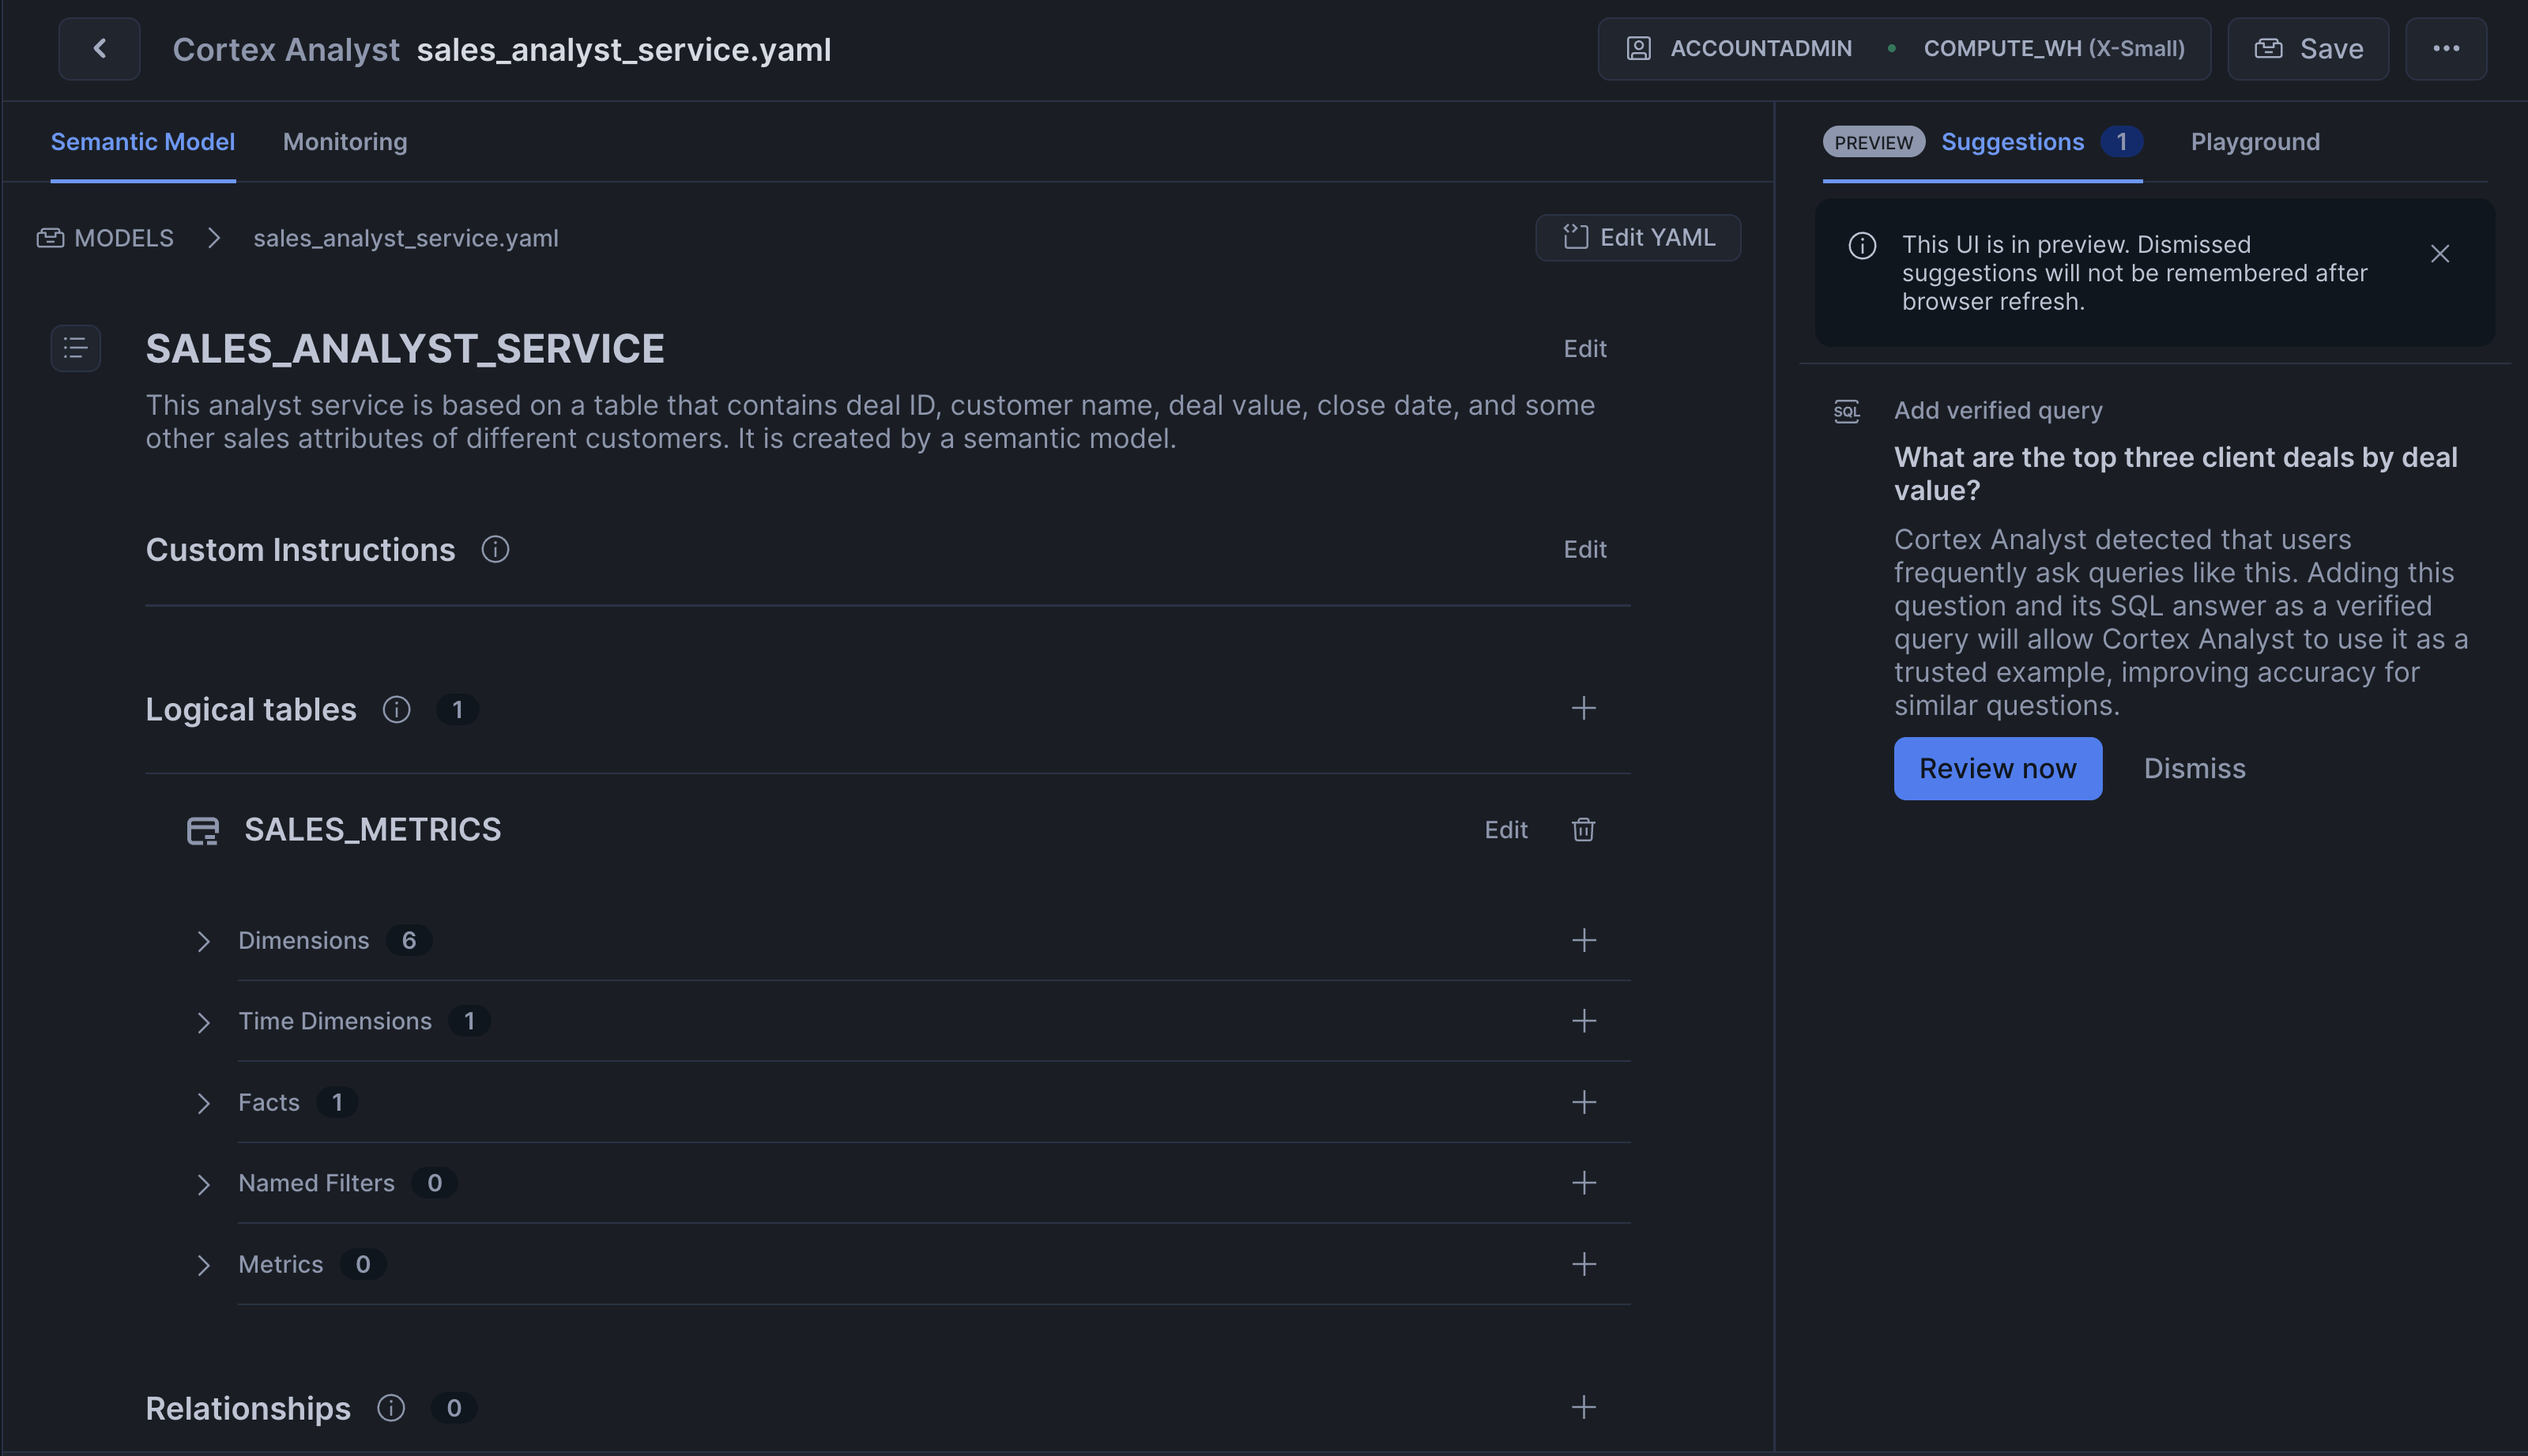Add a new logical table

coord(1583,709)
